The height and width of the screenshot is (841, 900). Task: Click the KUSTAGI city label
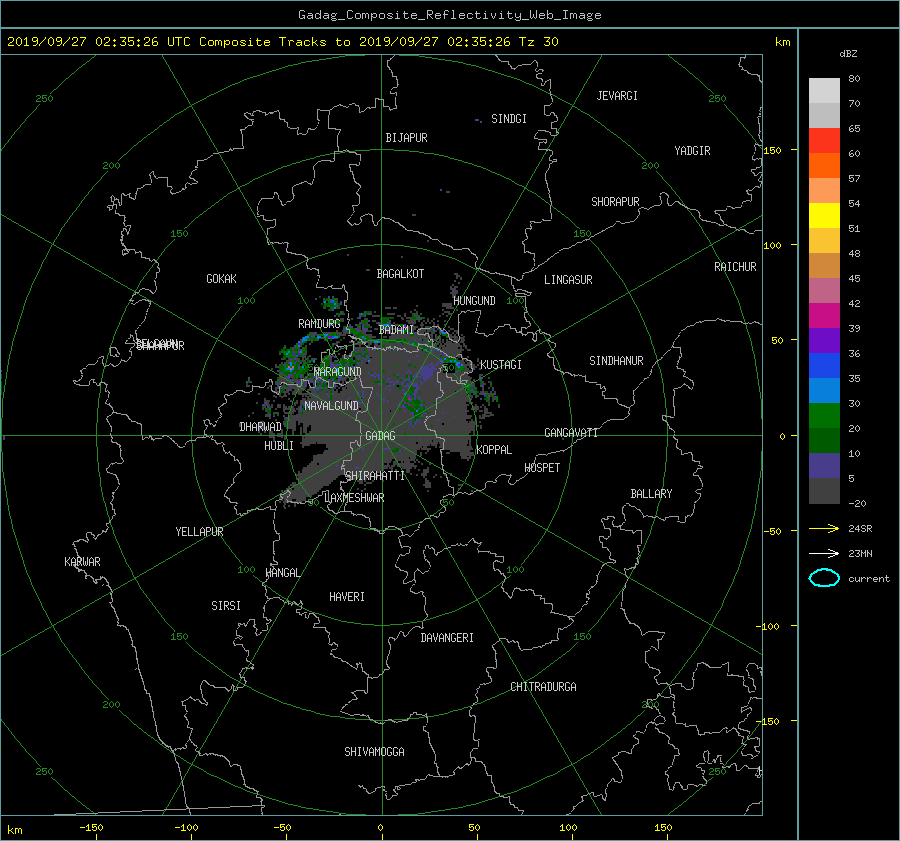[501, 365]
